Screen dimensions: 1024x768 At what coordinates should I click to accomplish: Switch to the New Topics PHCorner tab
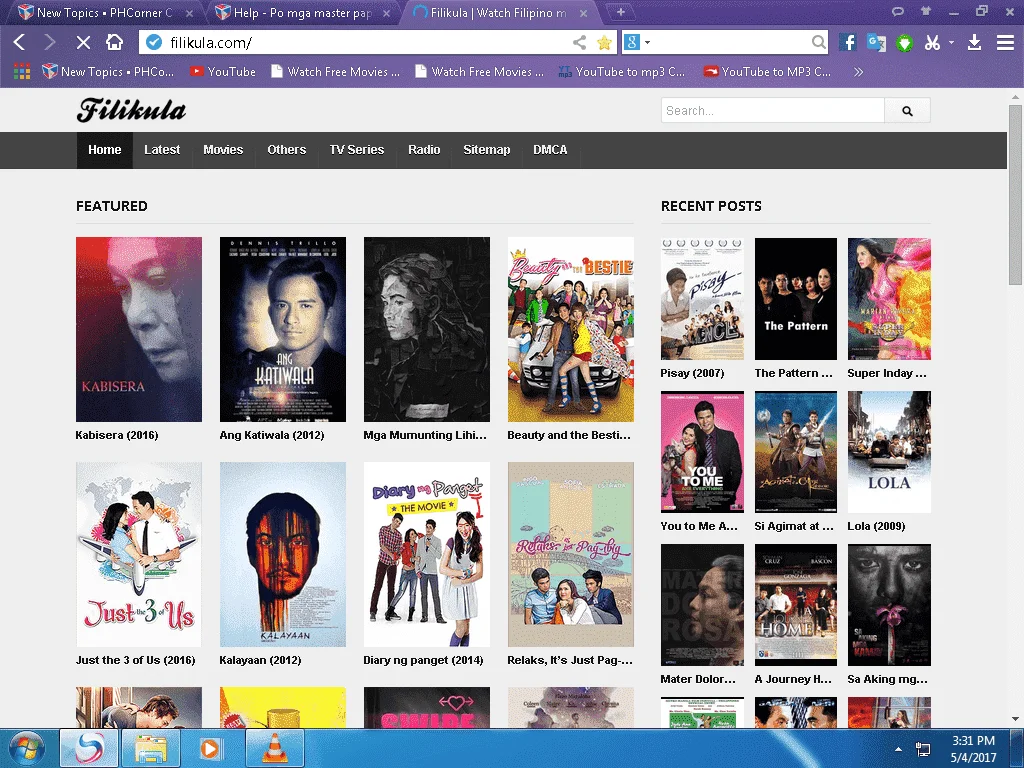pos(104,13)
